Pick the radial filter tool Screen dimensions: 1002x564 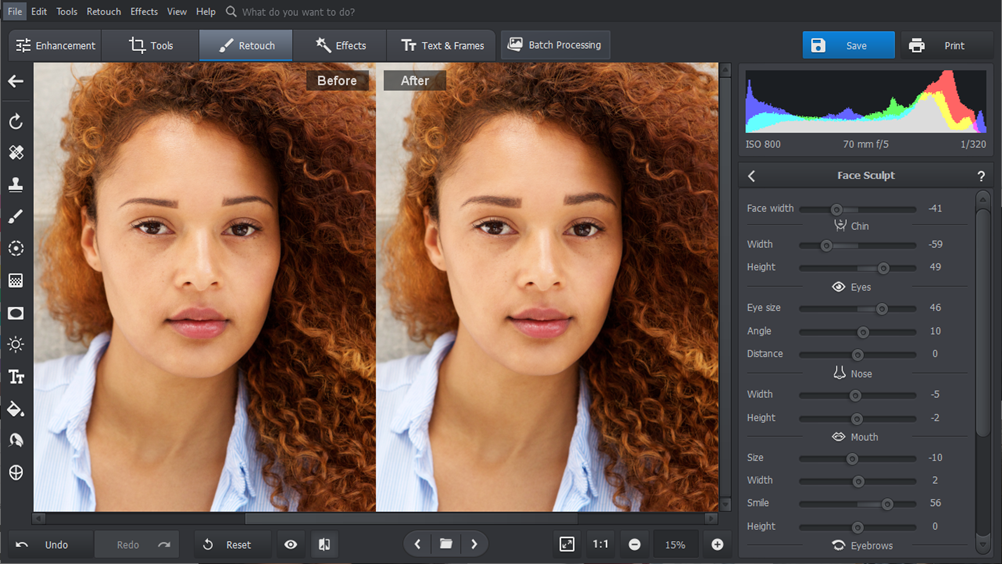(x=16, y=248)
